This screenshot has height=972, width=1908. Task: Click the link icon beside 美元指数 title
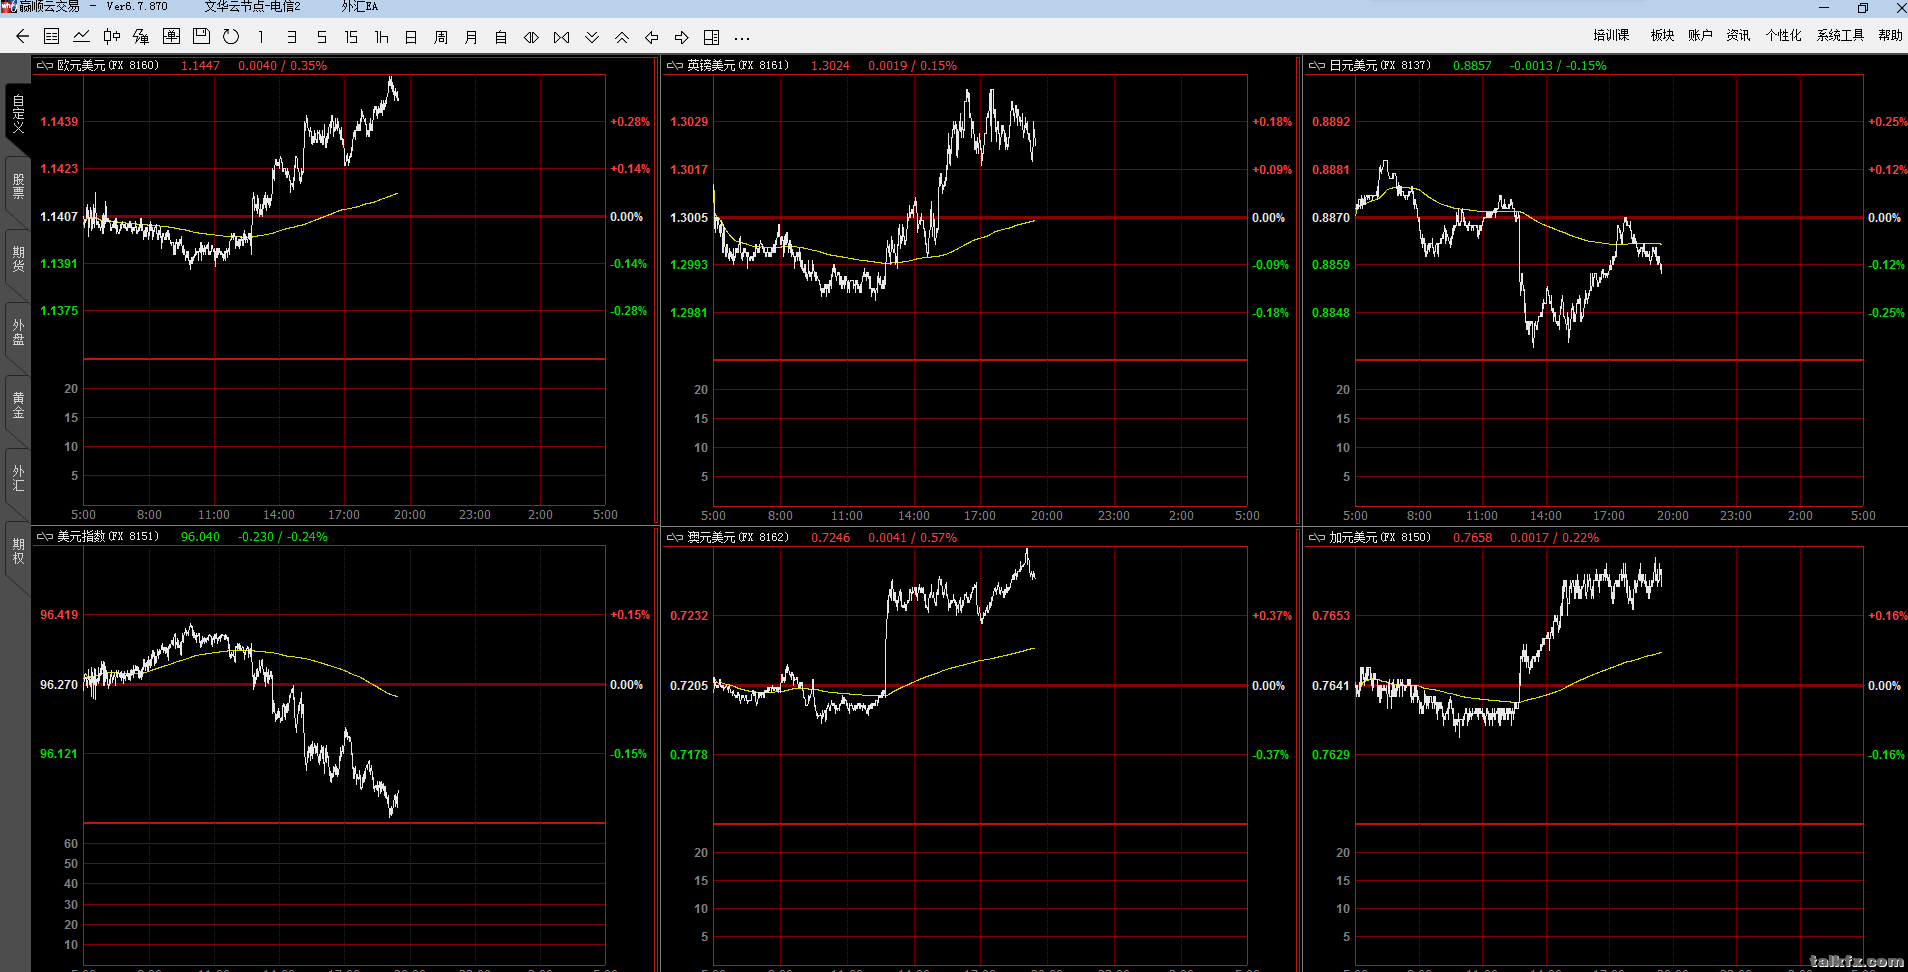click(45, 537)
